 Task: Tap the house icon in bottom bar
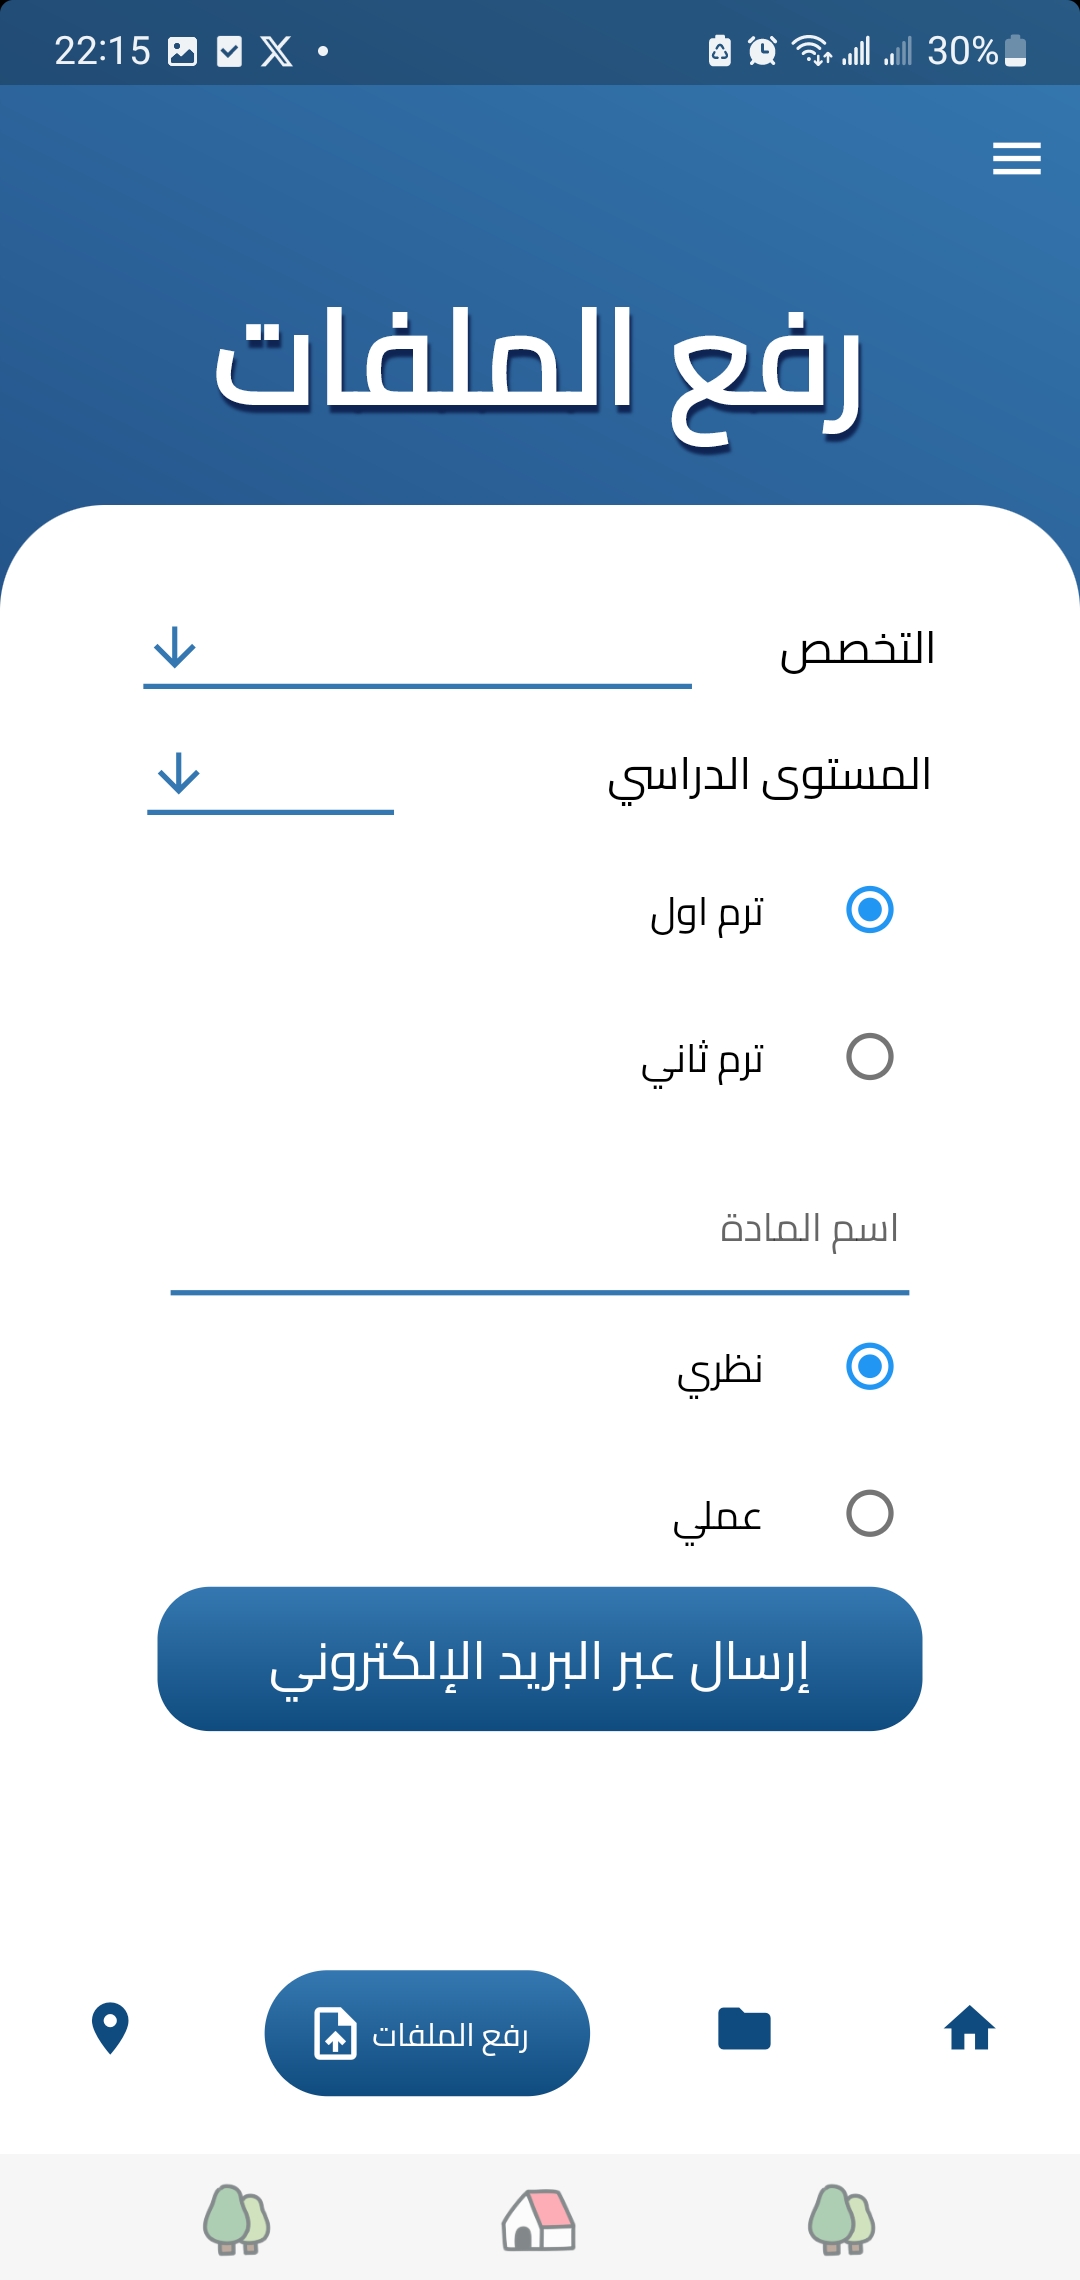pos(539,2220)
